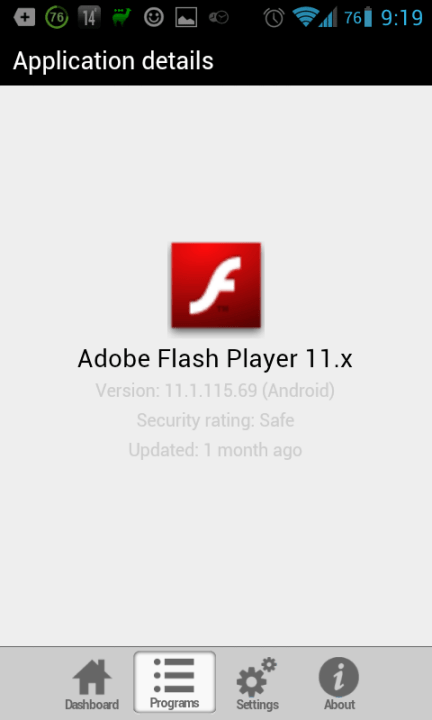Tap the alarm clock status icon

274,18
